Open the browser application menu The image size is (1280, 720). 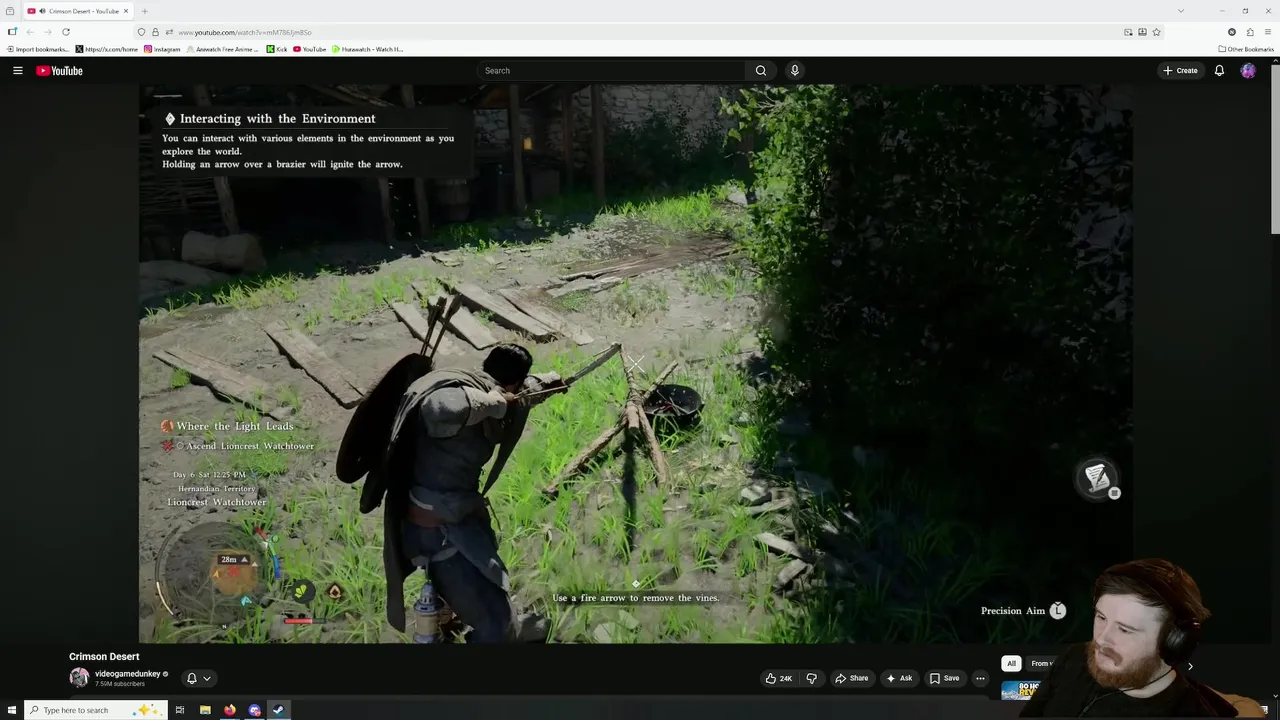point(1268,32)
